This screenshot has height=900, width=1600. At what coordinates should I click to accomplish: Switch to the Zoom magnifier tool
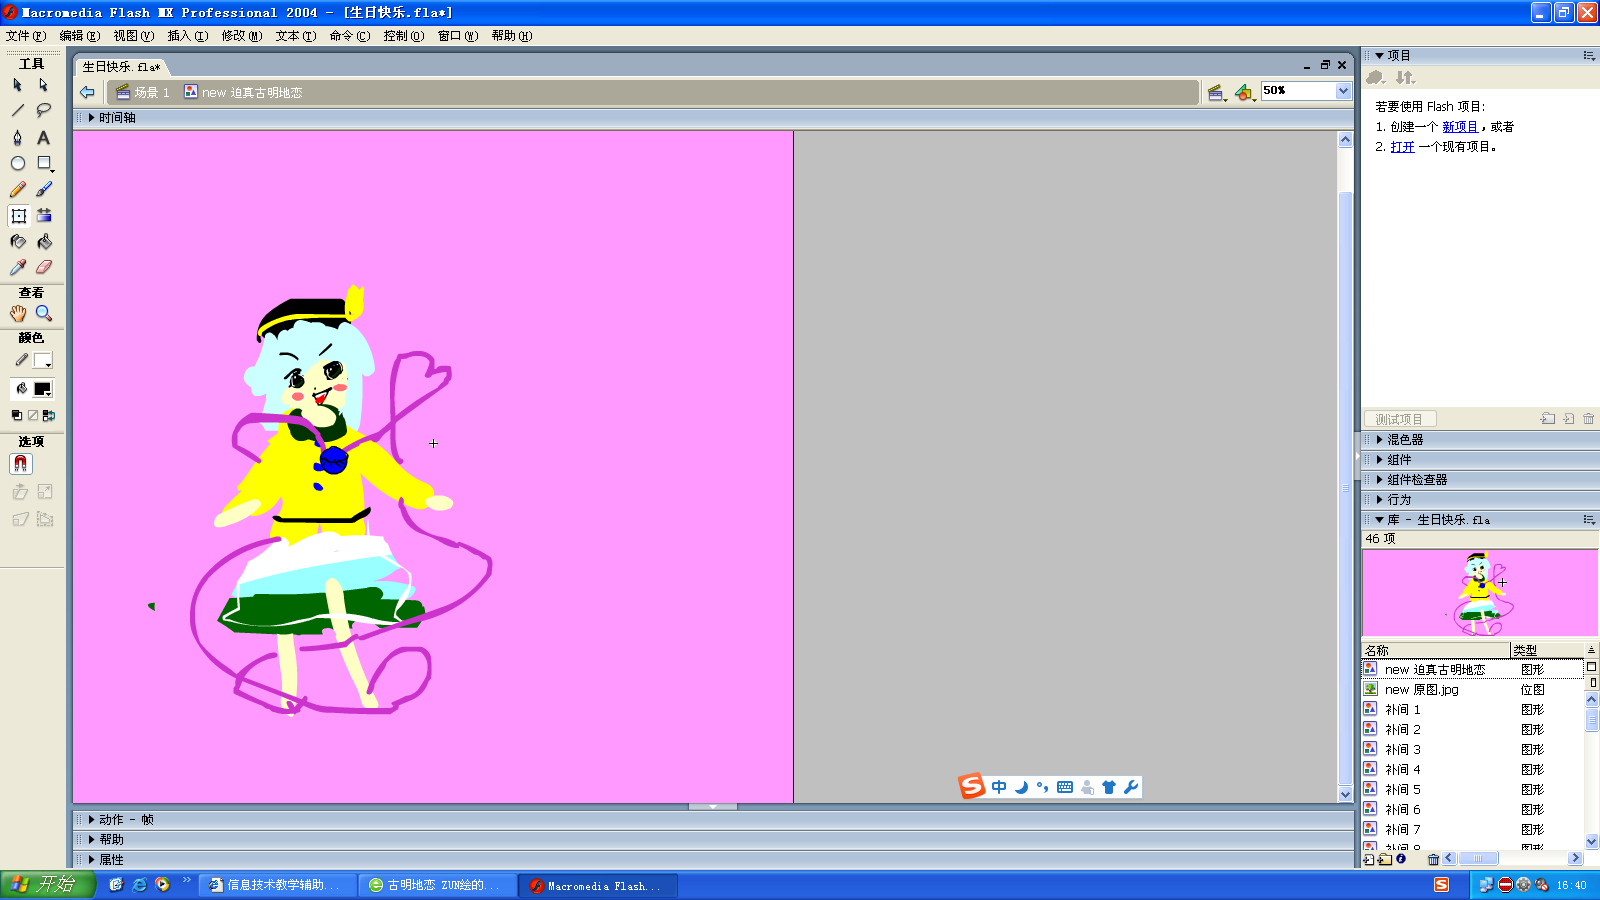click(x=44, y=313)
